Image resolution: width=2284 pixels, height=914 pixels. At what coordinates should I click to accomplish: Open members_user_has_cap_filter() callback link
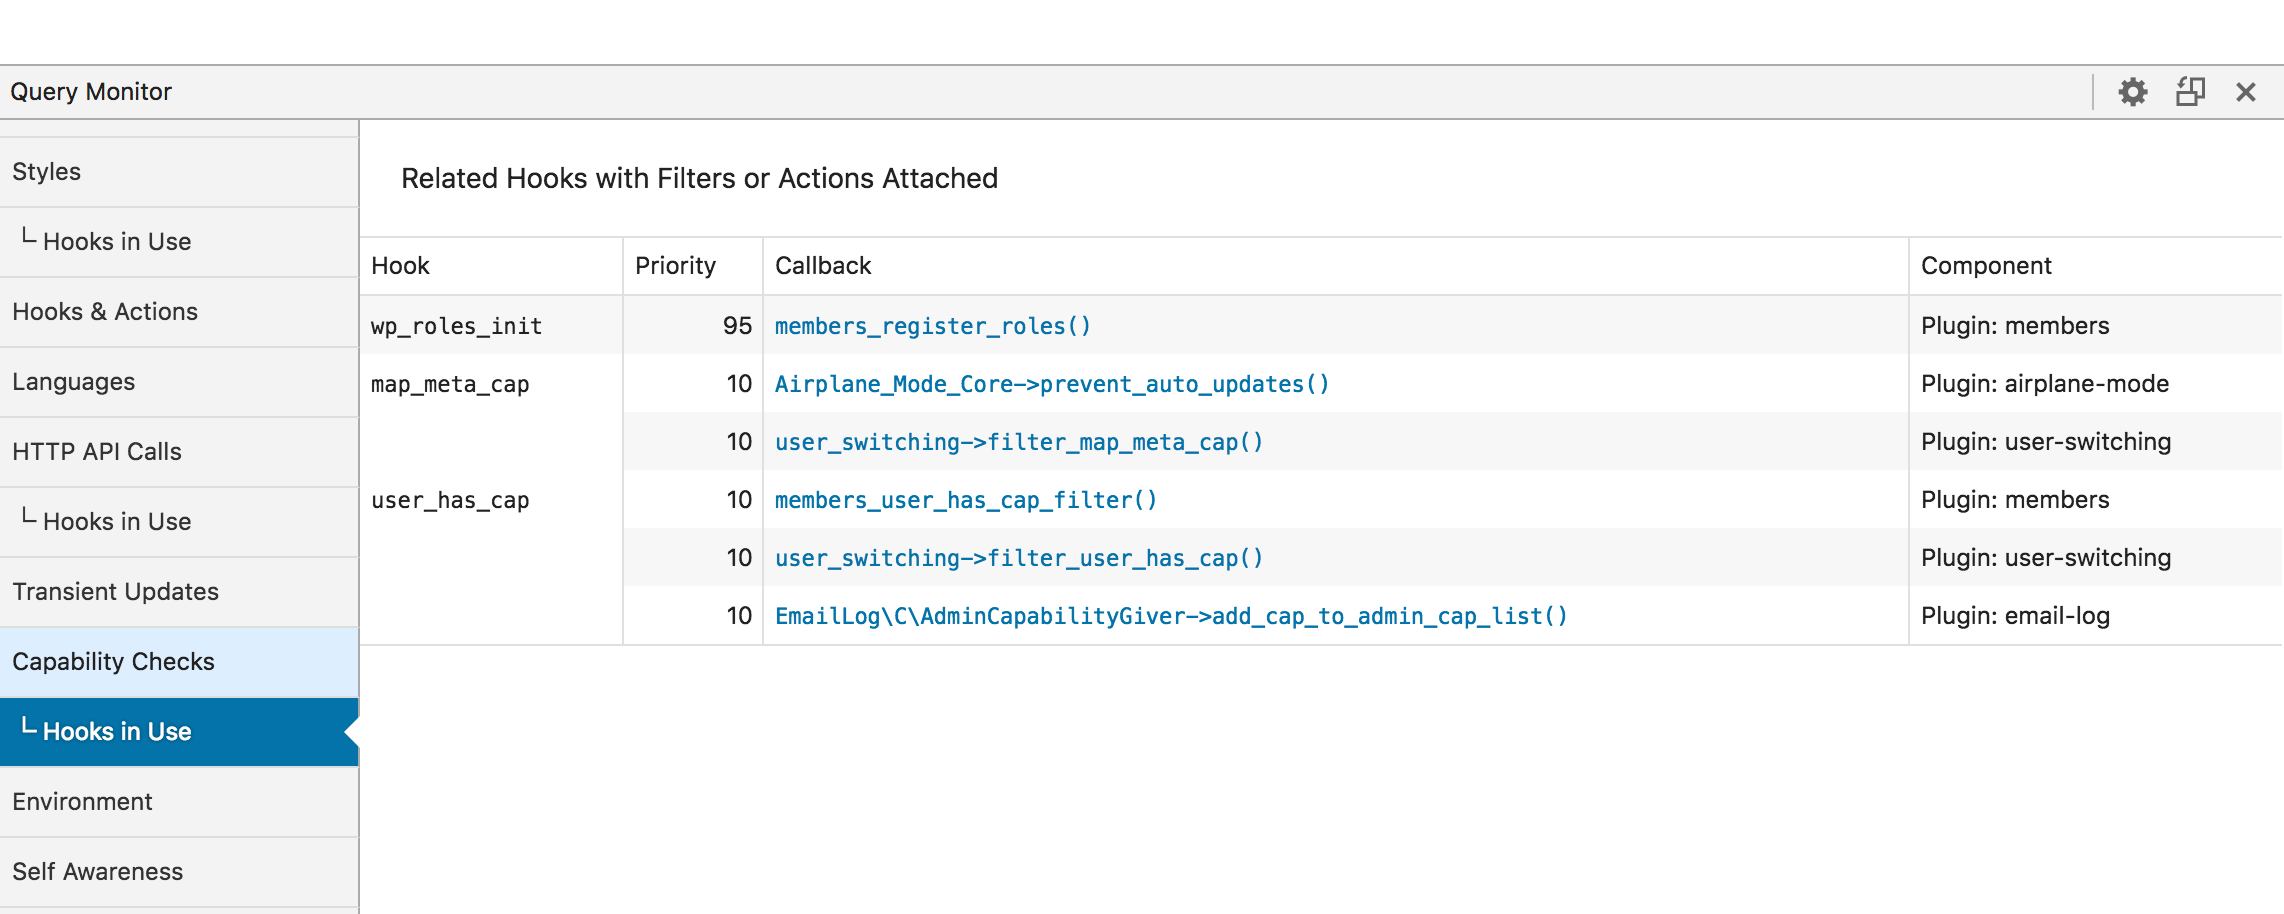[966, 500]
